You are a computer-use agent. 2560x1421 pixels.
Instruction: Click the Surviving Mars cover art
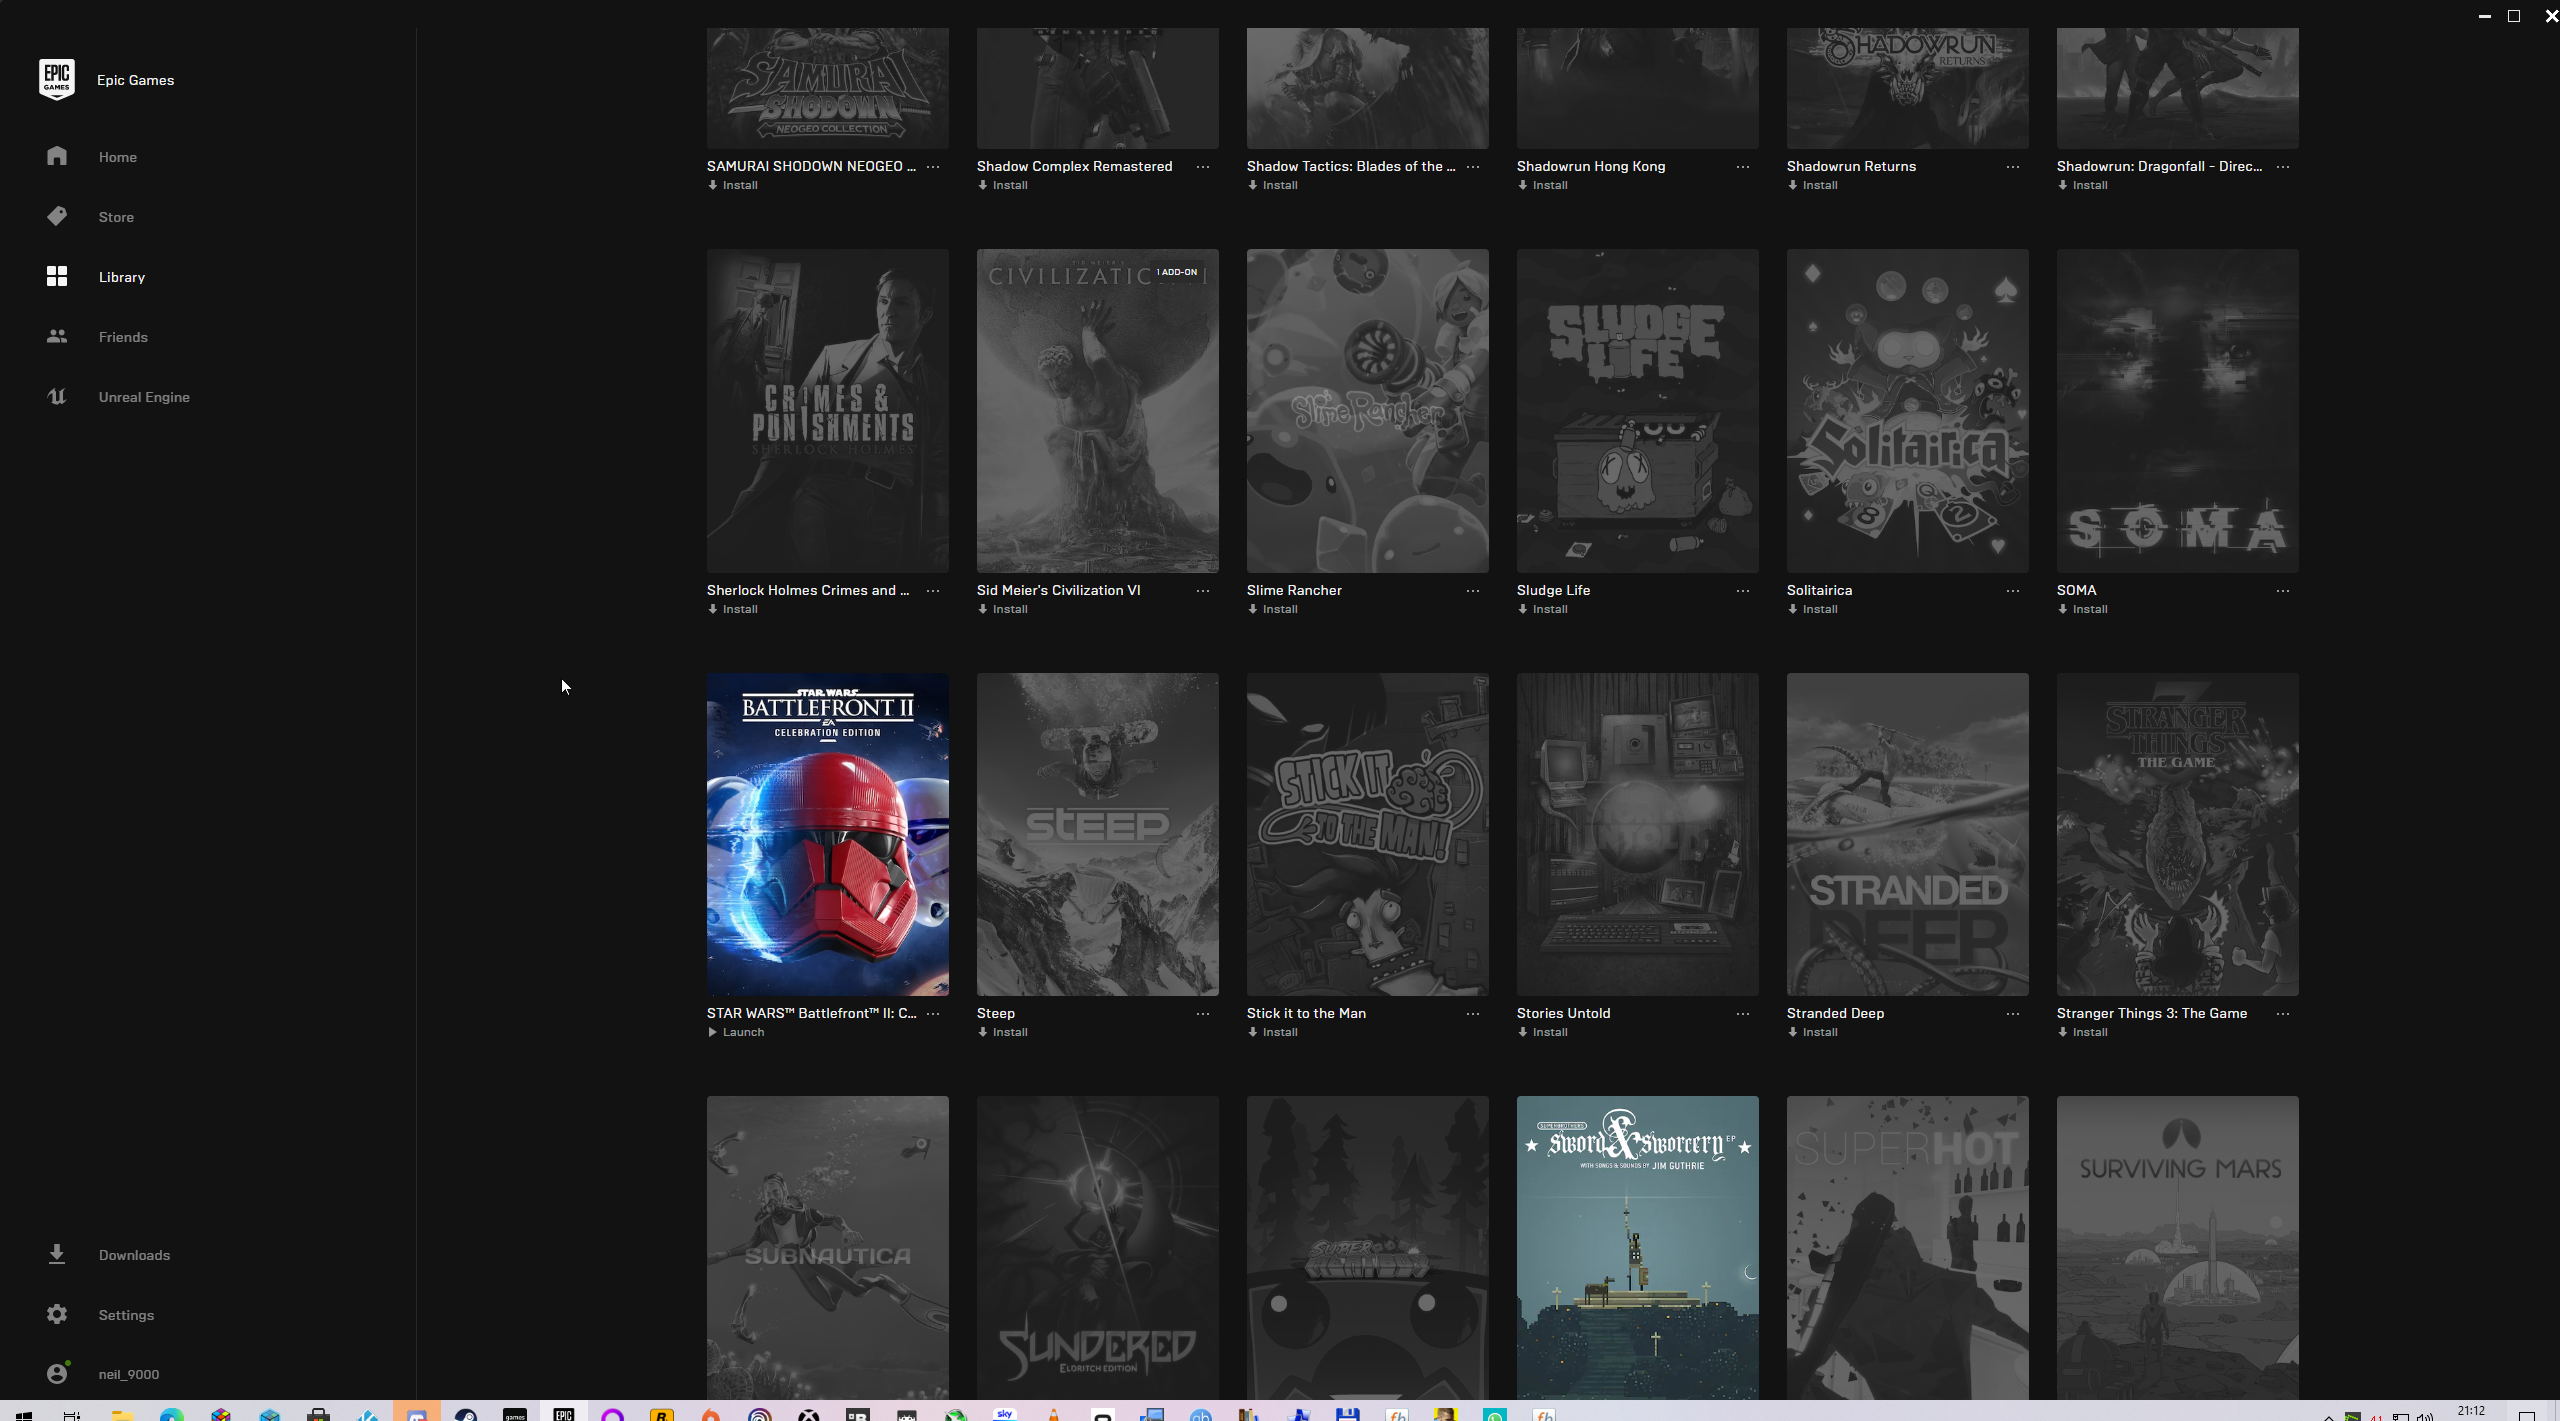click(2178, 1248)
